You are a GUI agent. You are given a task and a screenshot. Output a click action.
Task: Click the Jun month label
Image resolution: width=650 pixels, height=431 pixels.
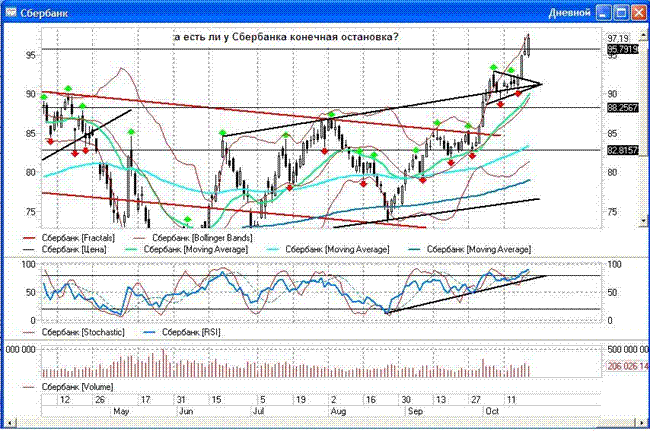tap(186, 412)
